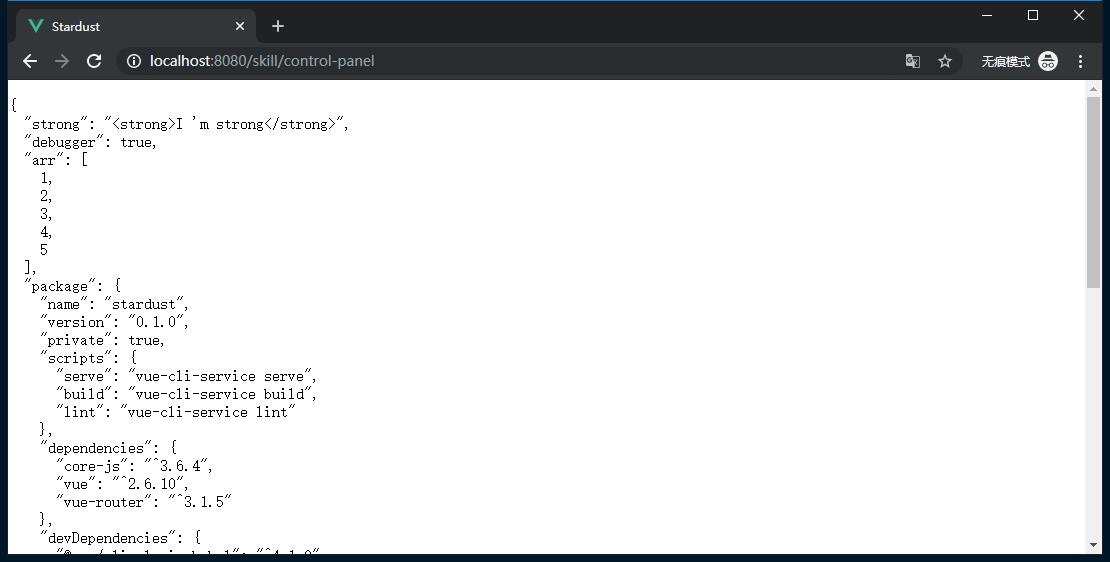The width and height of the screenshot is (1110, 562).
Task: Open a new browser tab
Action: (x=278, y=26)
